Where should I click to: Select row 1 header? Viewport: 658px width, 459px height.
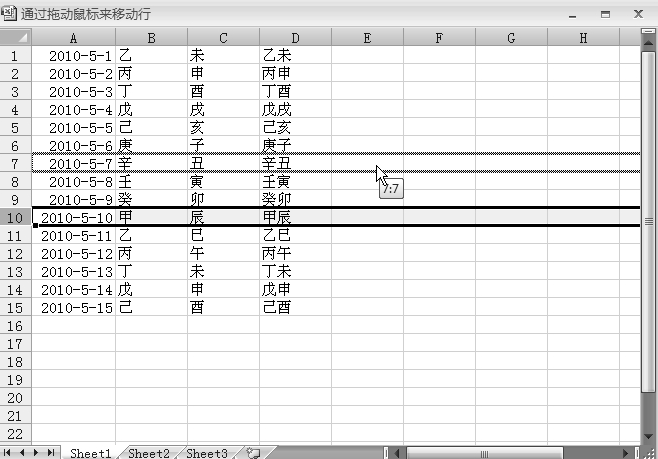point(16,55)
